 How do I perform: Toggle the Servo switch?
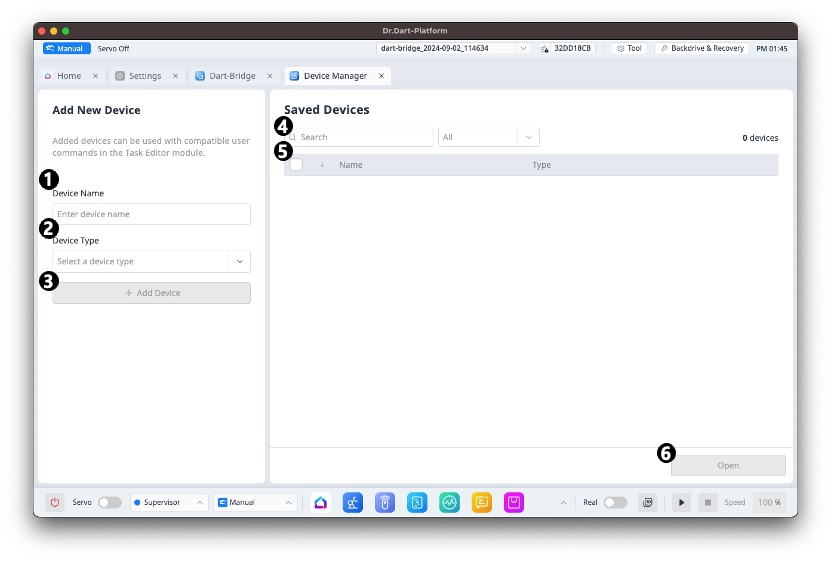point(109,502)
